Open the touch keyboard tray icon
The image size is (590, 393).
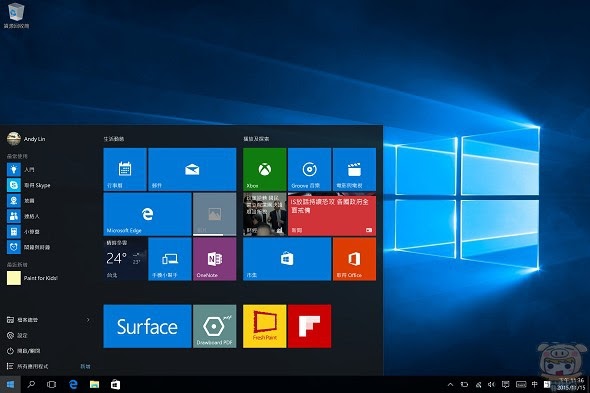click(x=521, y=385)
